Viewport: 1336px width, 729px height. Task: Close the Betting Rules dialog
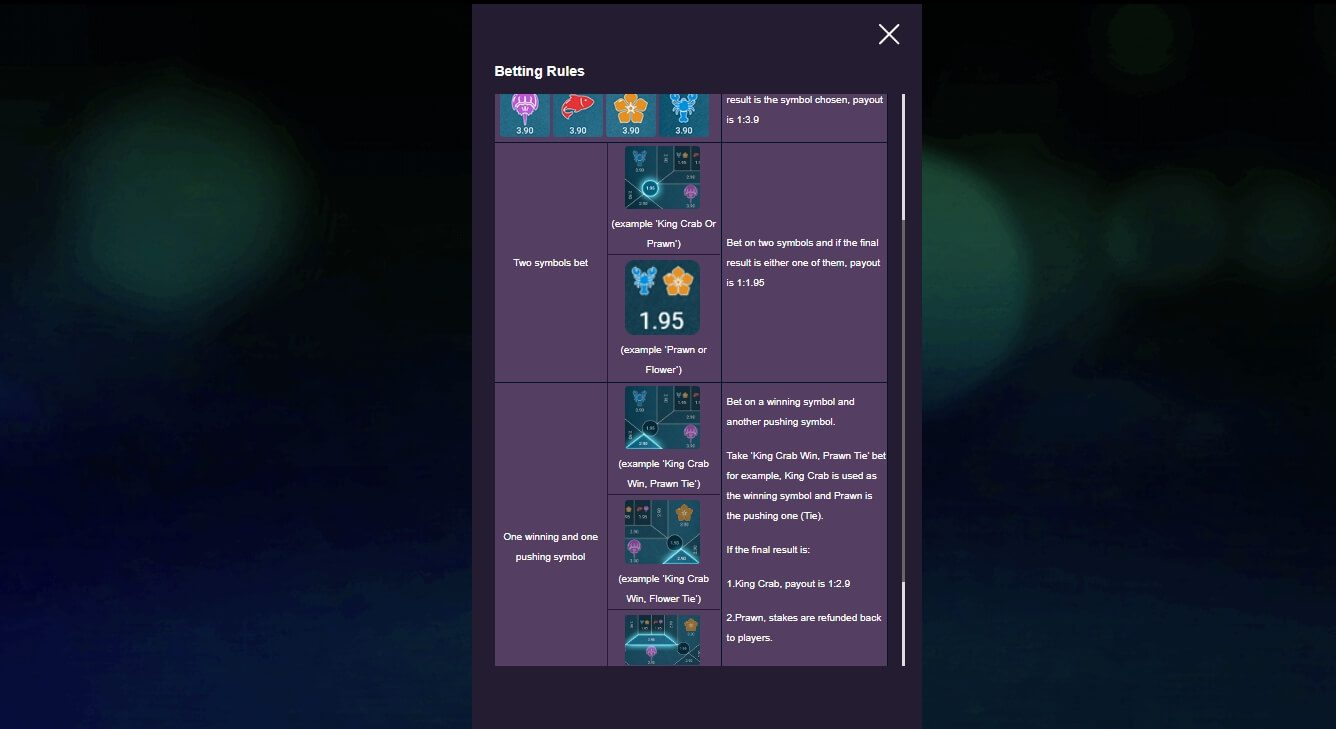point(888,35)
